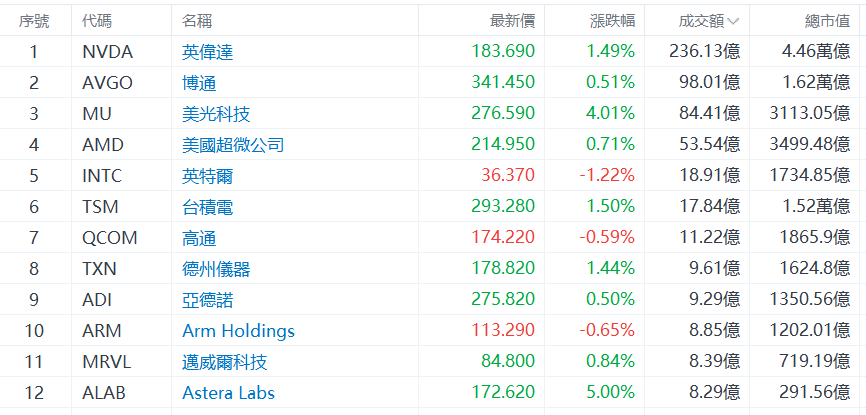Image resolution: width=866 pixels, height=415 pixels.
Task: Click the 序號 column header
Action: coord(34,21)
